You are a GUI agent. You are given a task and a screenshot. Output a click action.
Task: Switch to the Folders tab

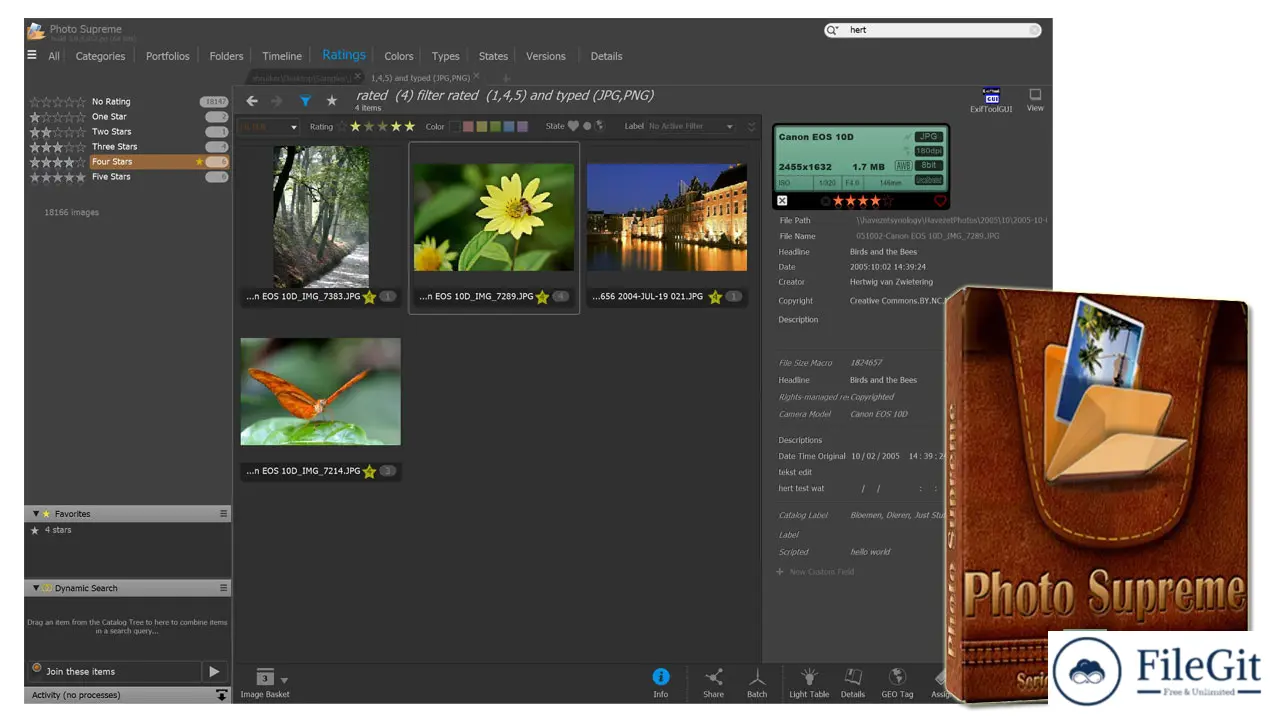coord(226,56)
